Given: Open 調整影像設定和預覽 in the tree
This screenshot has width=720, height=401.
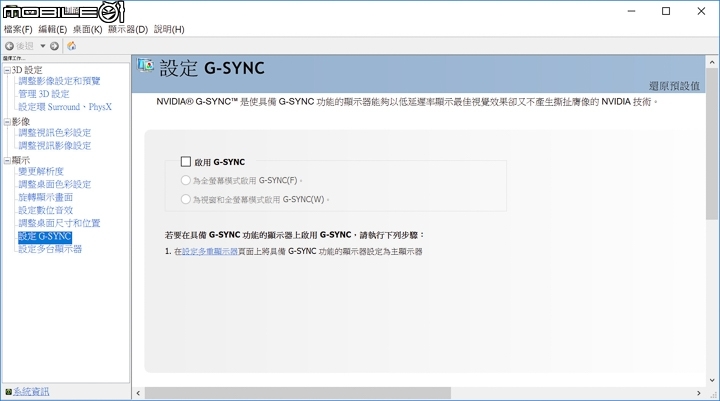Looking at the screenshot, I should (59, 81).
